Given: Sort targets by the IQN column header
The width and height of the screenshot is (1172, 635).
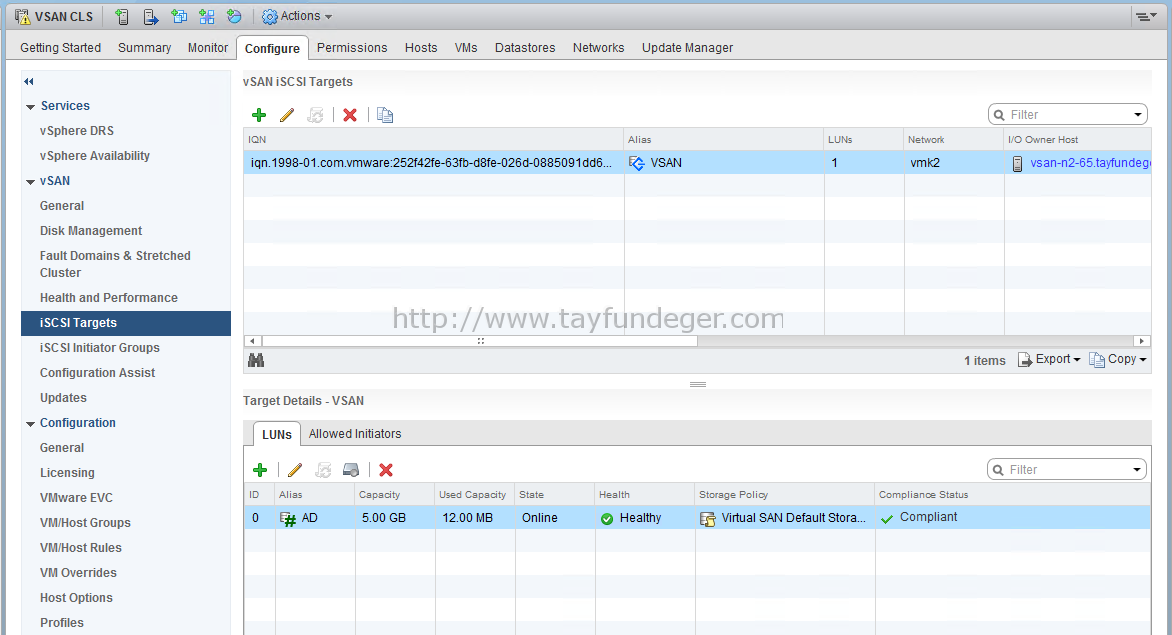Looking at the screenshot, I should [x=434, y=140].
